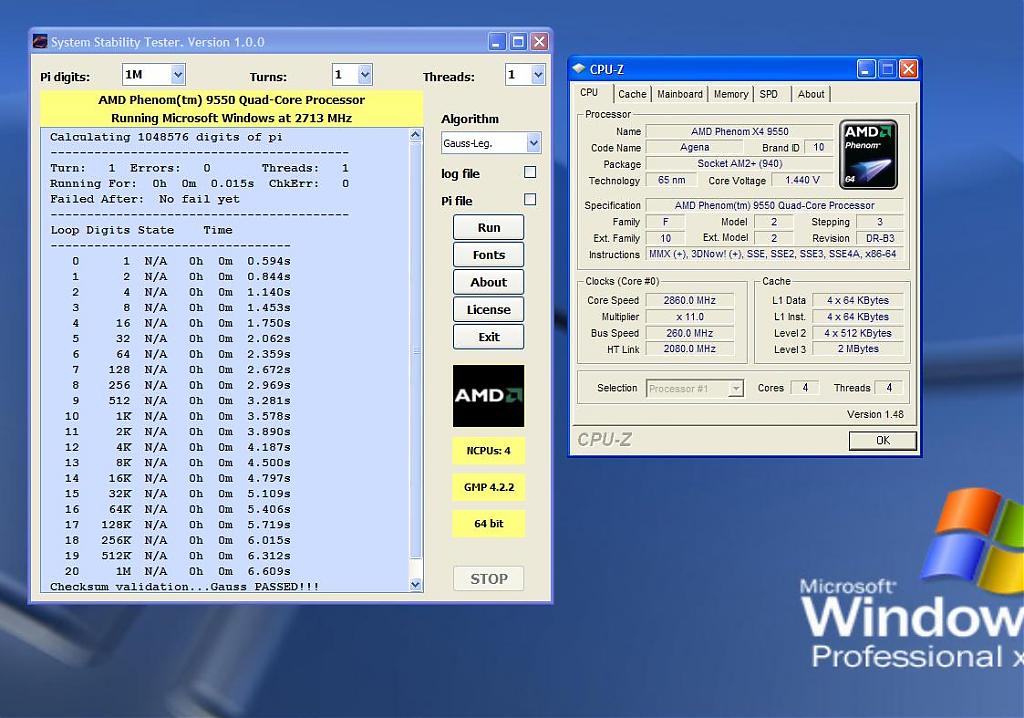Open the Pi digits dropdown
The height and width of the screenshot is (718, 1024).
177,75
